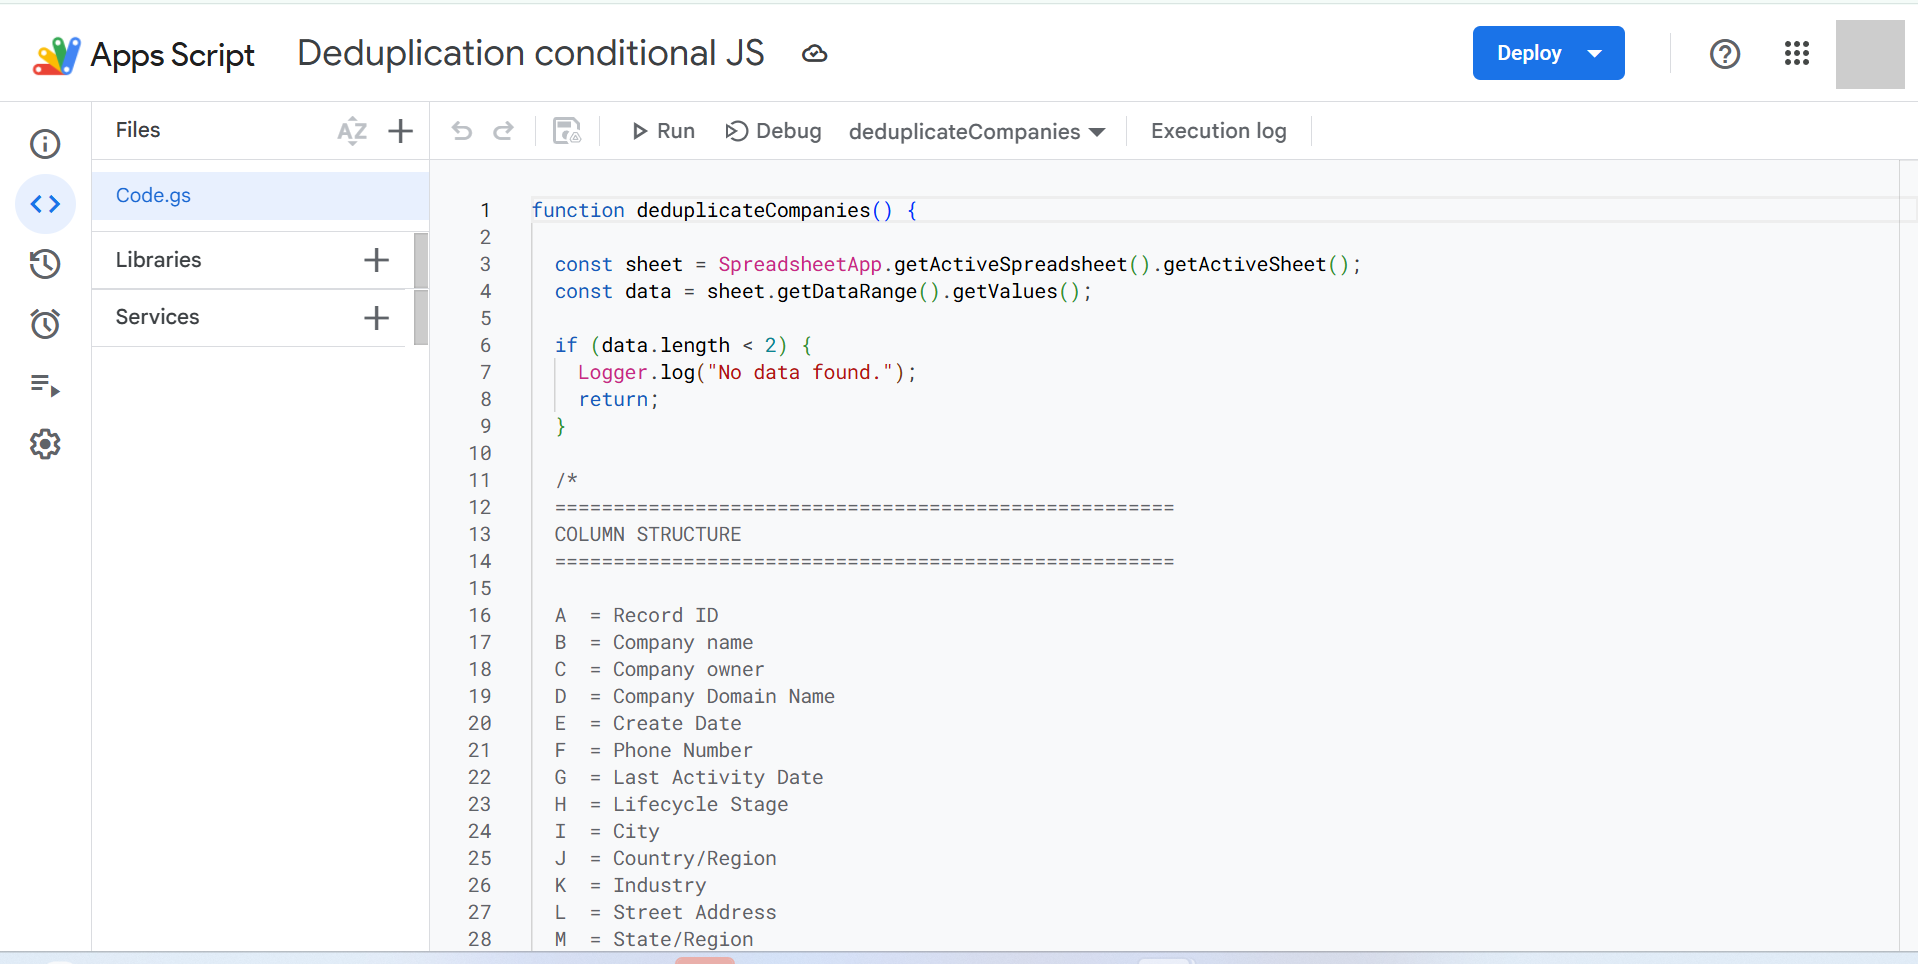
Task: Click the Services section label
Action: pos(157,317)
